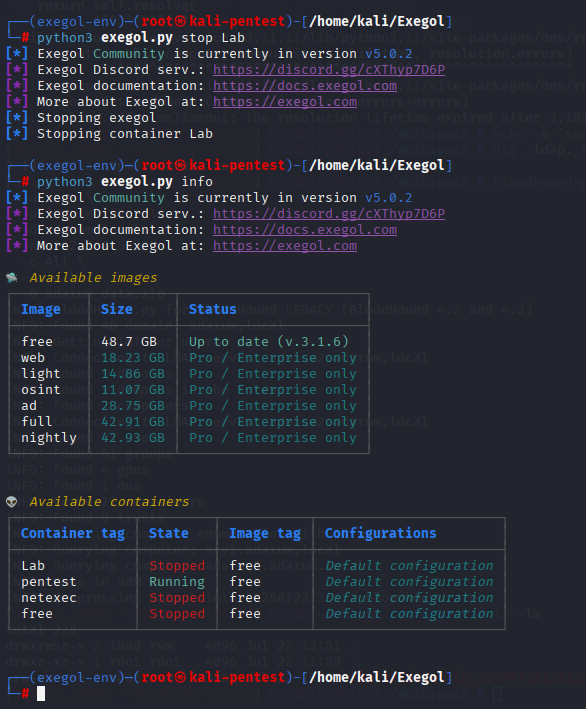586x709 pixels.
Task: Click the '28.75 GB' size value
Action: pyautogui.click(x=132, y=406)
